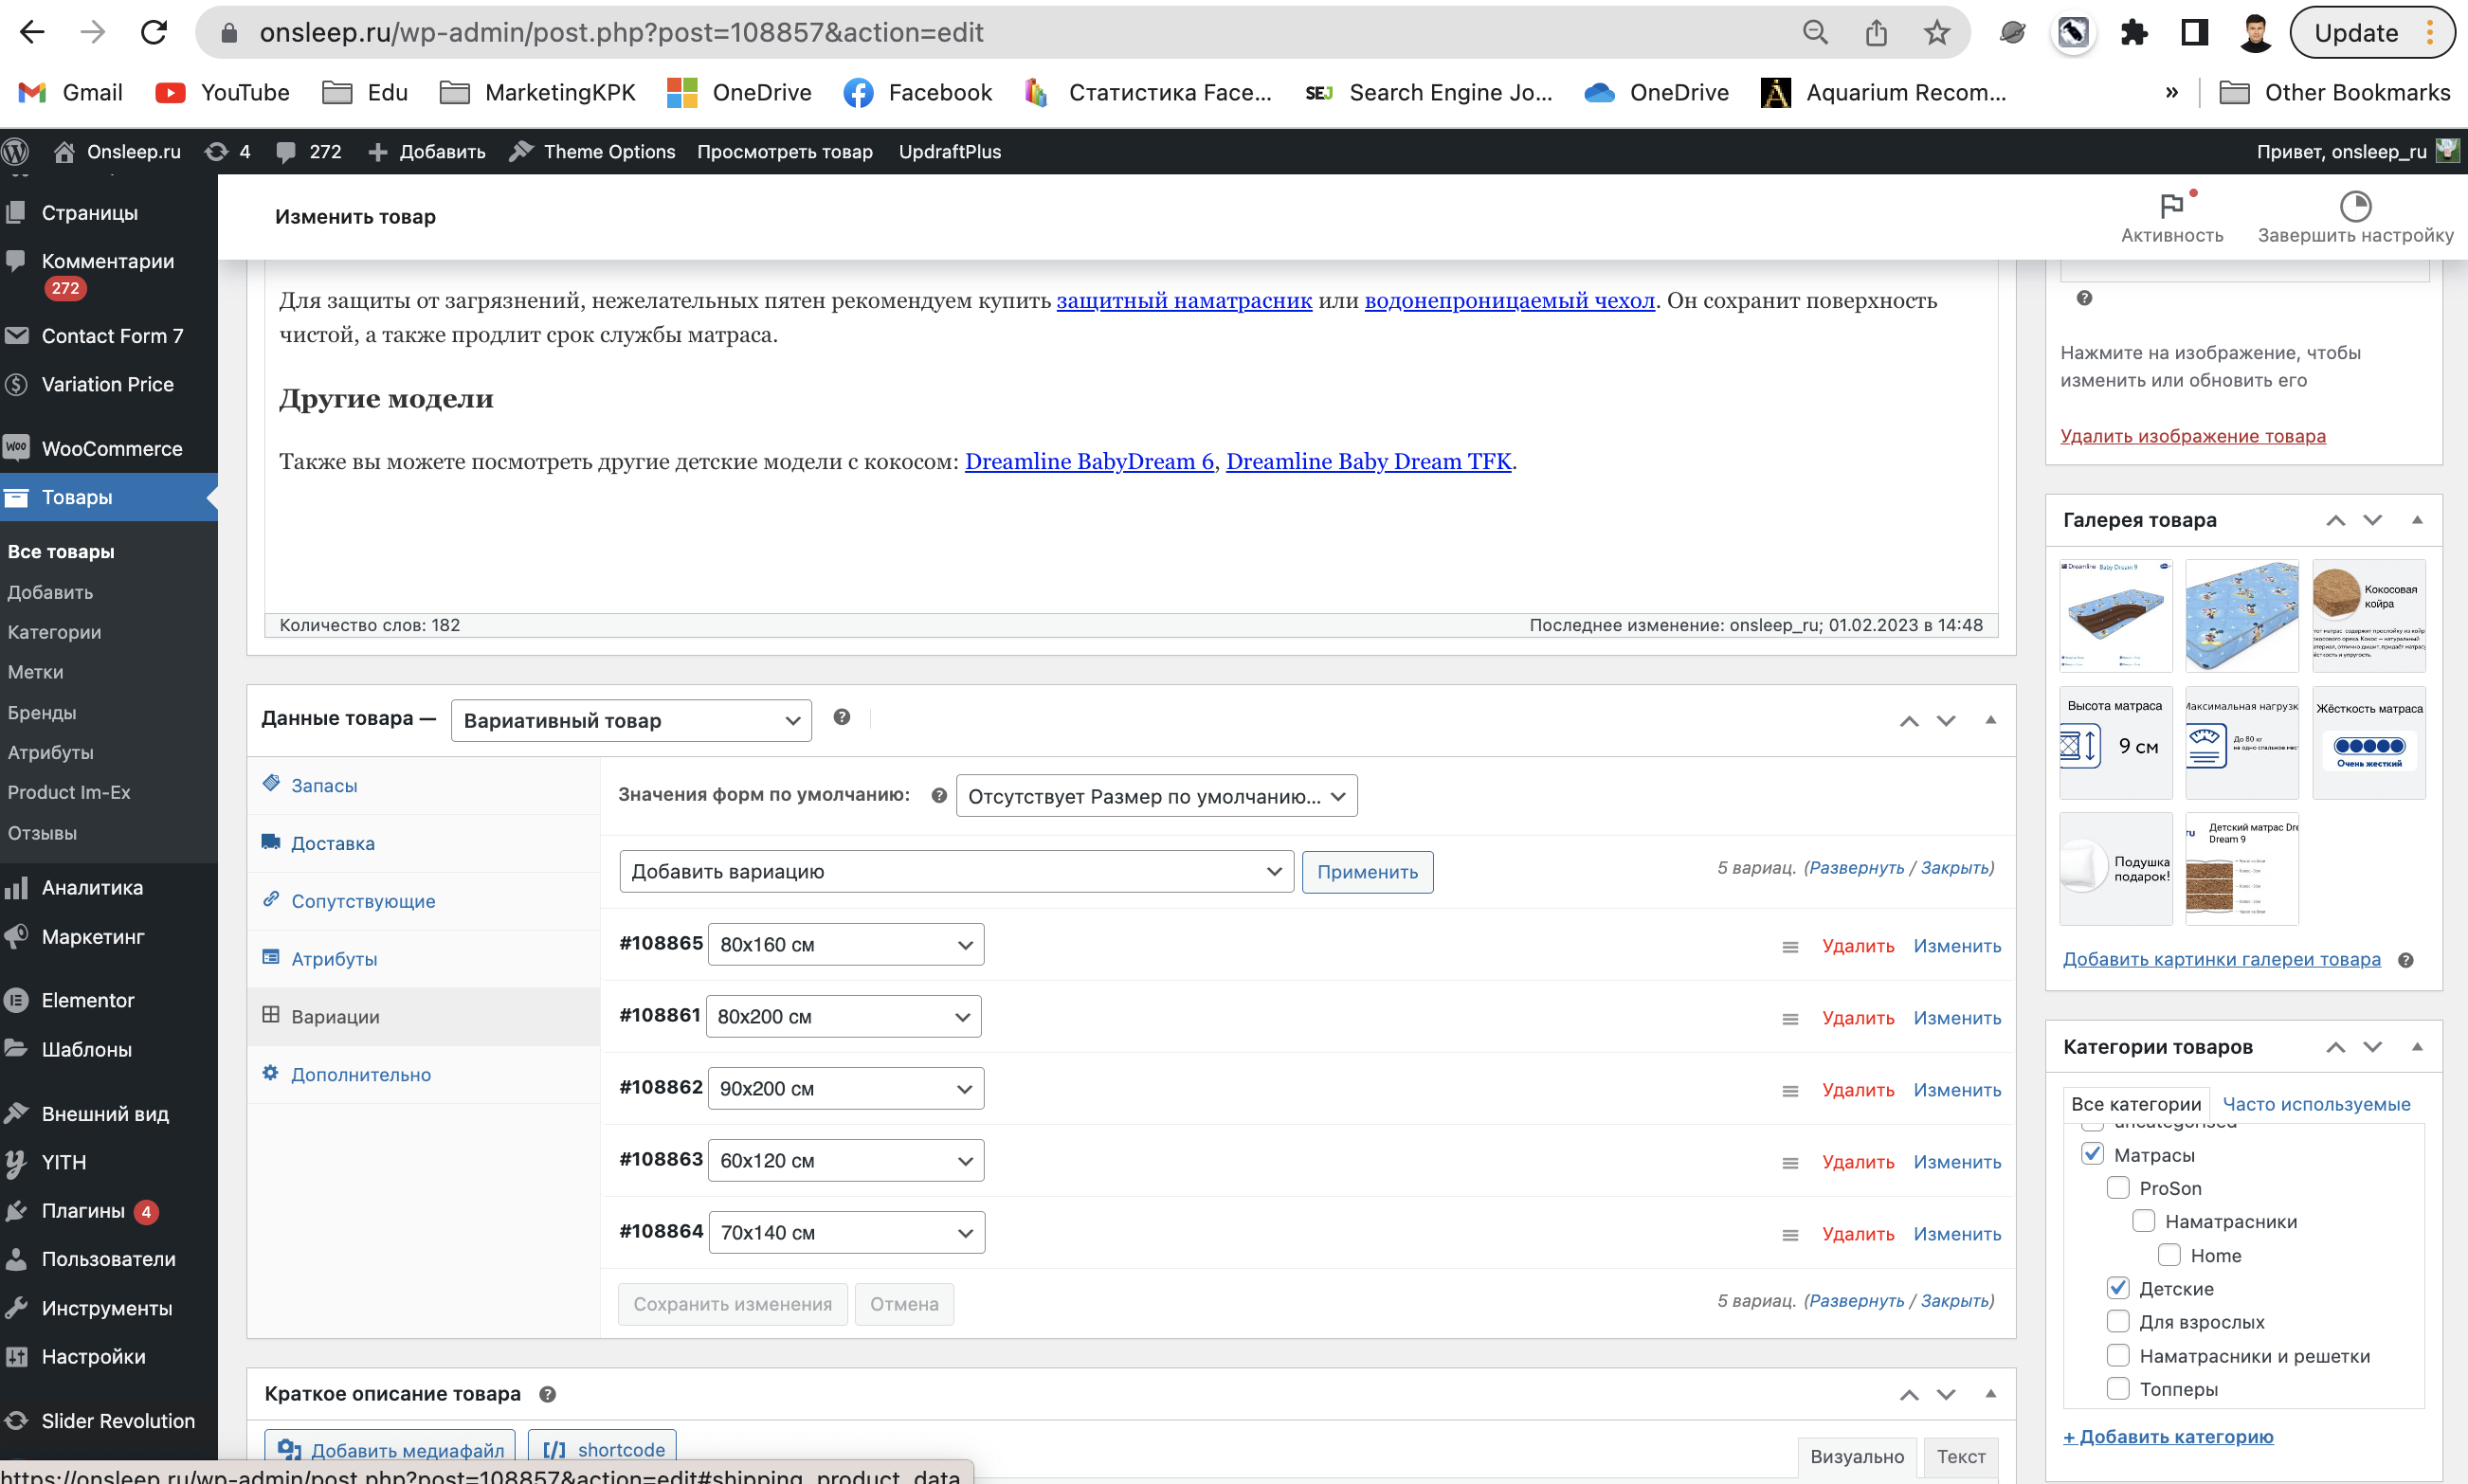The image size is (2468, 1484).
Task: Open Facebook bookmark
Action: point(917,92)
